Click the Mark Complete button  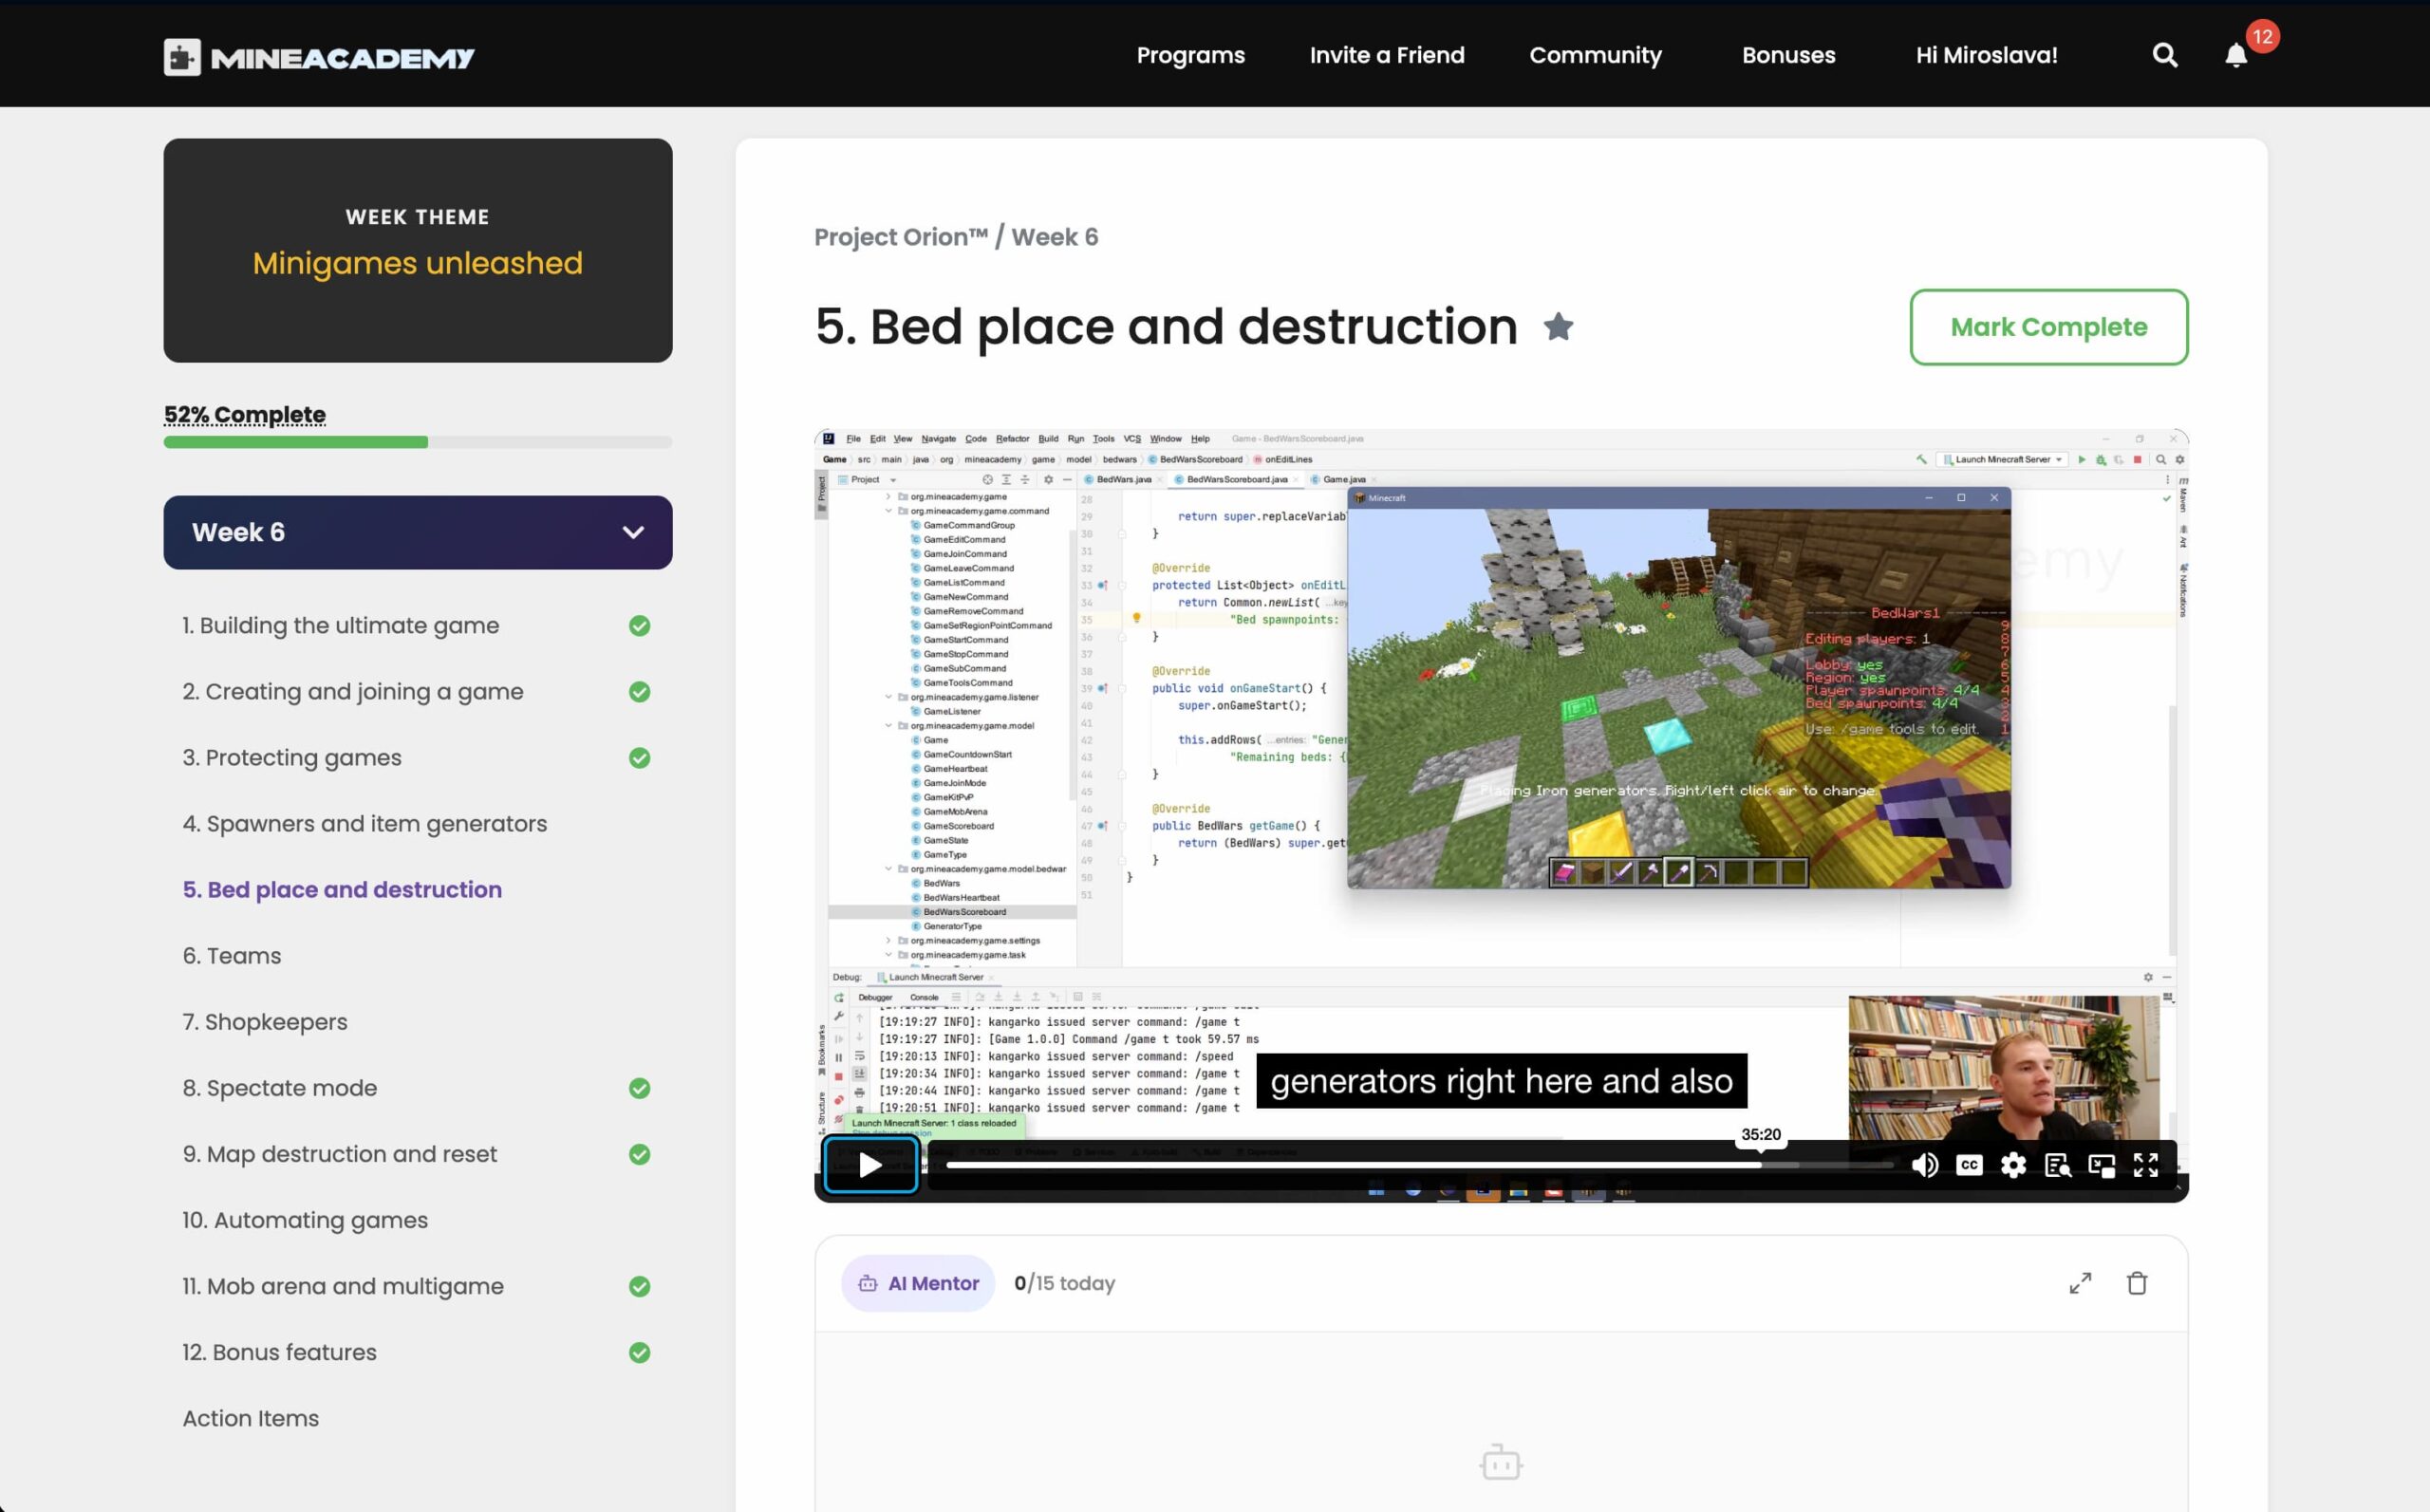[x=2048, y=327]
